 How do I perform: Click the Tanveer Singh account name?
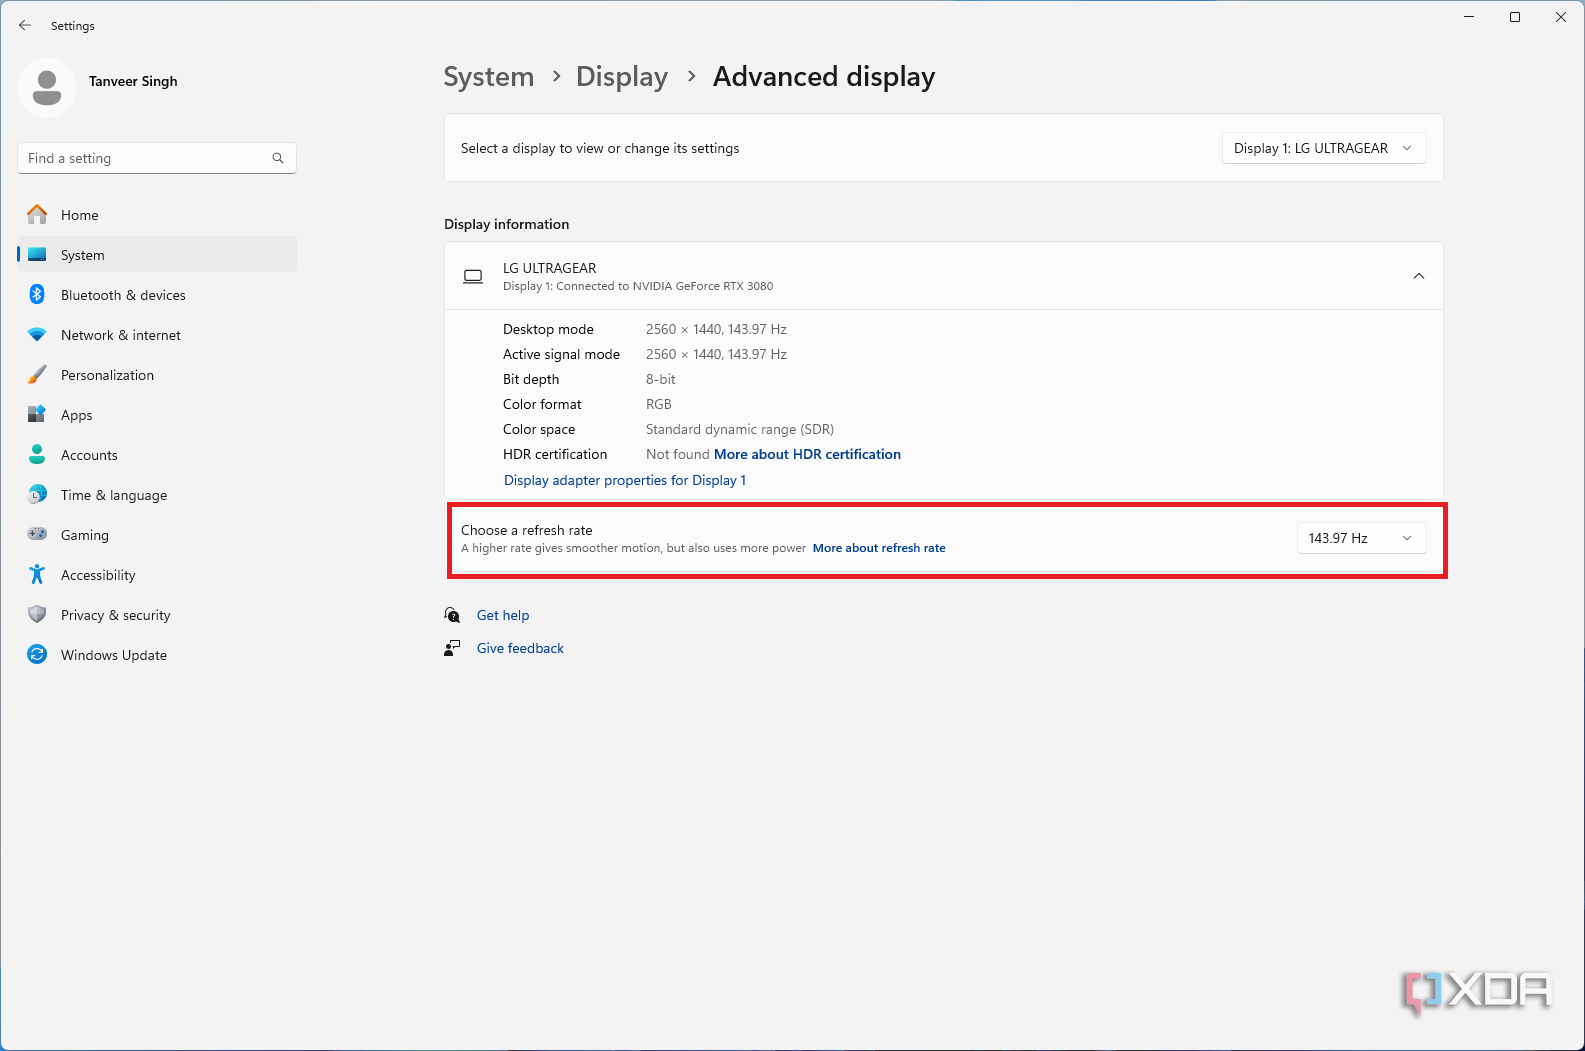click(133, 81)
